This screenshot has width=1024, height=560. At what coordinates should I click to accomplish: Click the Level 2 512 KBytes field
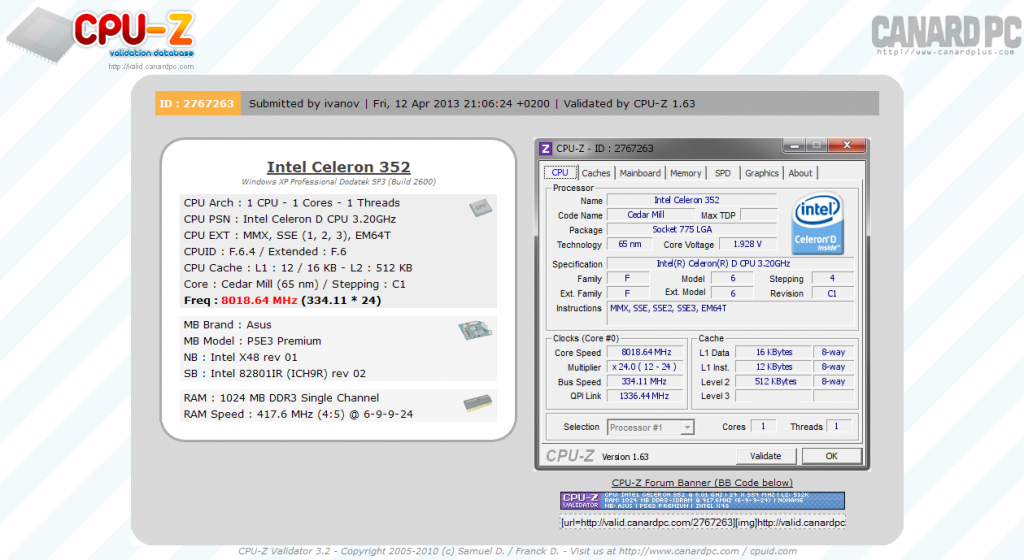coord(774,382)
